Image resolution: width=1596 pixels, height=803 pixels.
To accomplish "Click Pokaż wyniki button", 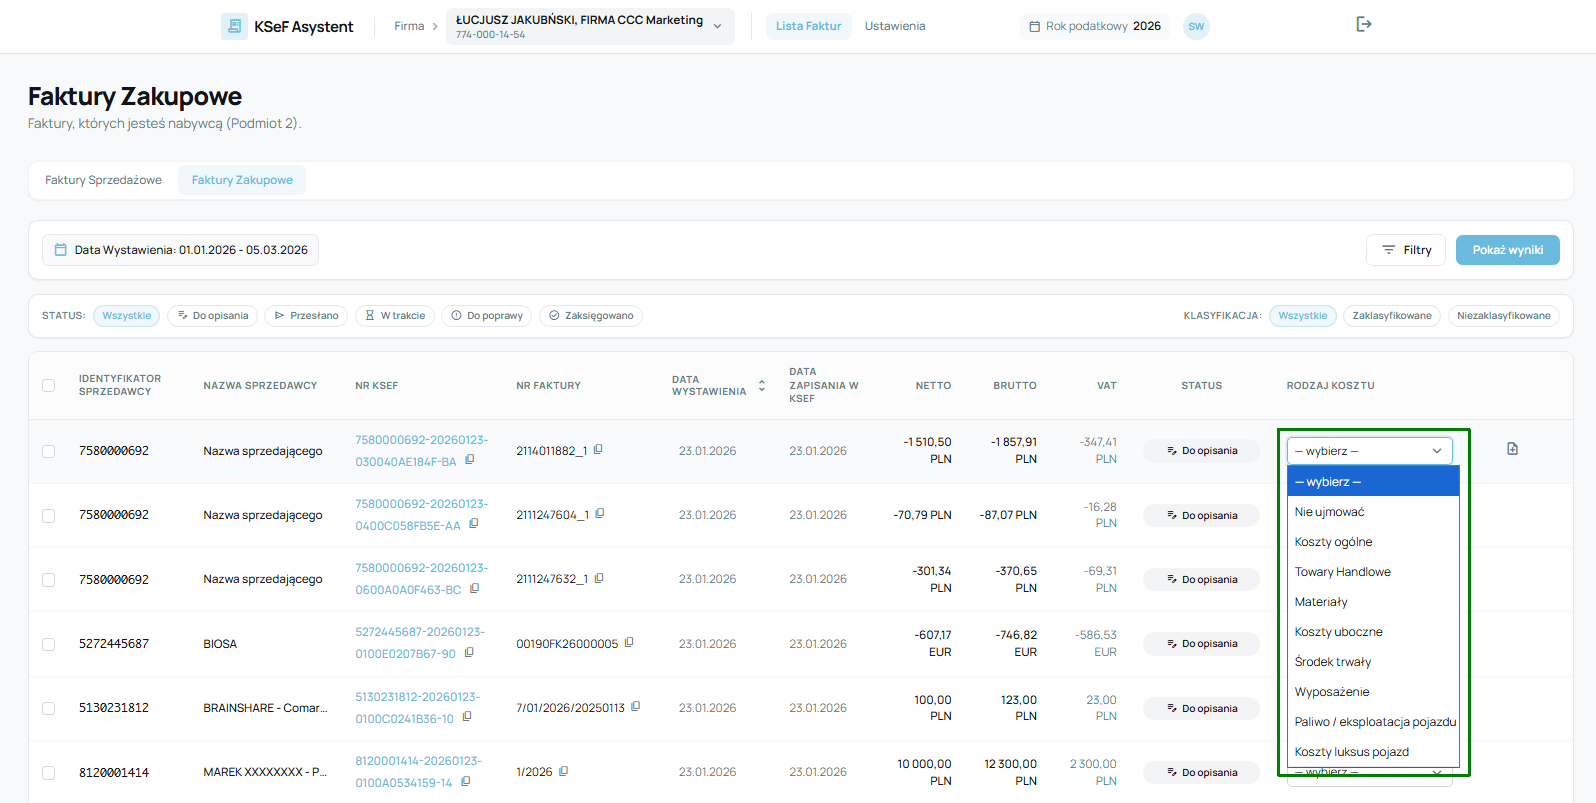I will click(x=1507, y=250).
